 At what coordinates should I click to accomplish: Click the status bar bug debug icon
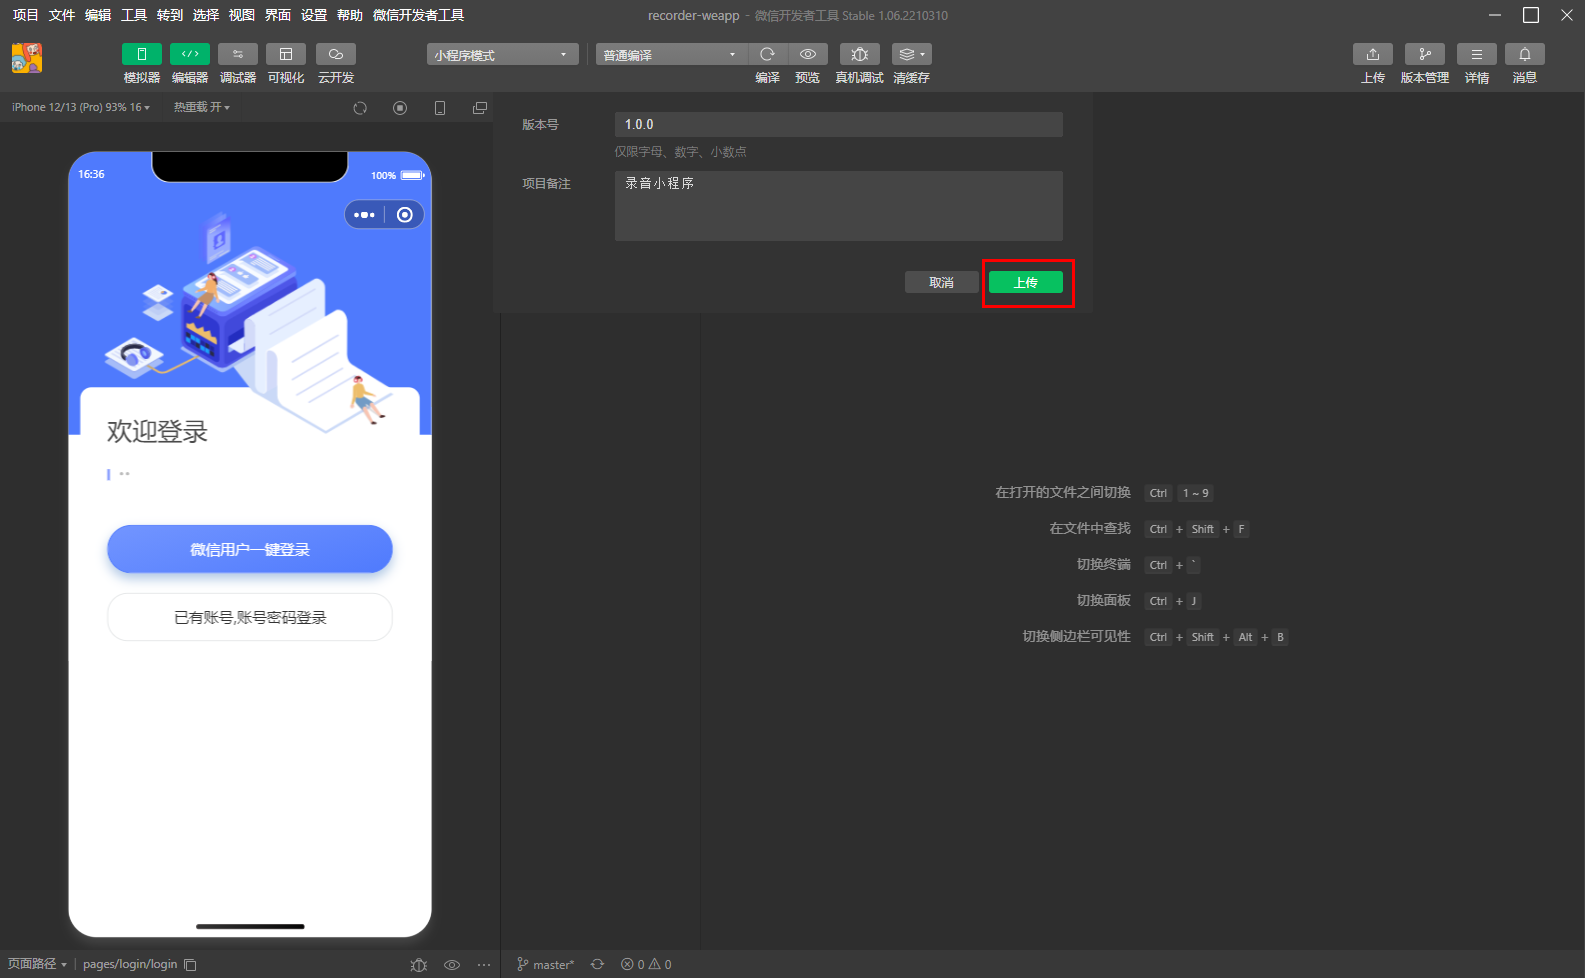click(x=419, y=965)
